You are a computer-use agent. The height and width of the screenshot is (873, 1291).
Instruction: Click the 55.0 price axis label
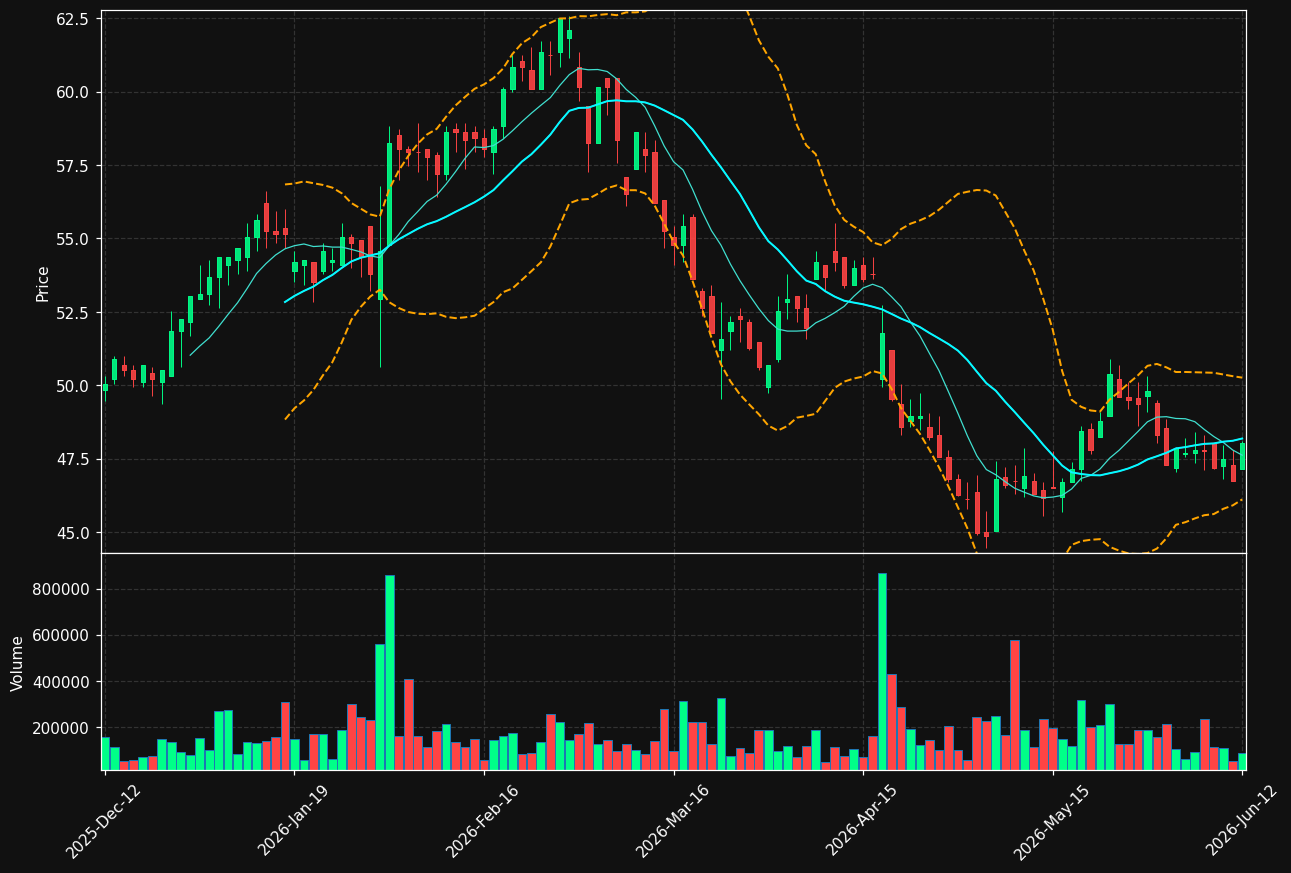click(73, 239)
